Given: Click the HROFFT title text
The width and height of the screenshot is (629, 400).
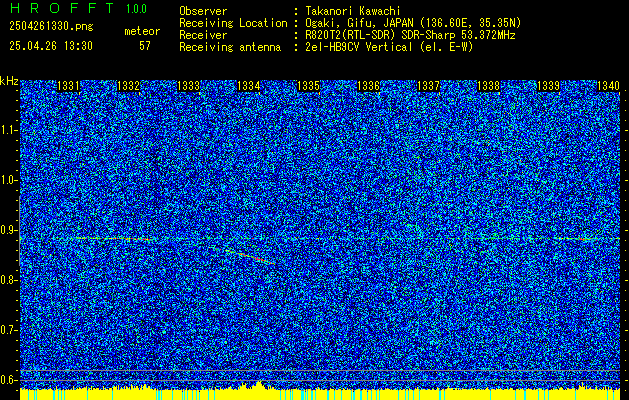Looking at the screenshot, I should (x=62, y=8).
